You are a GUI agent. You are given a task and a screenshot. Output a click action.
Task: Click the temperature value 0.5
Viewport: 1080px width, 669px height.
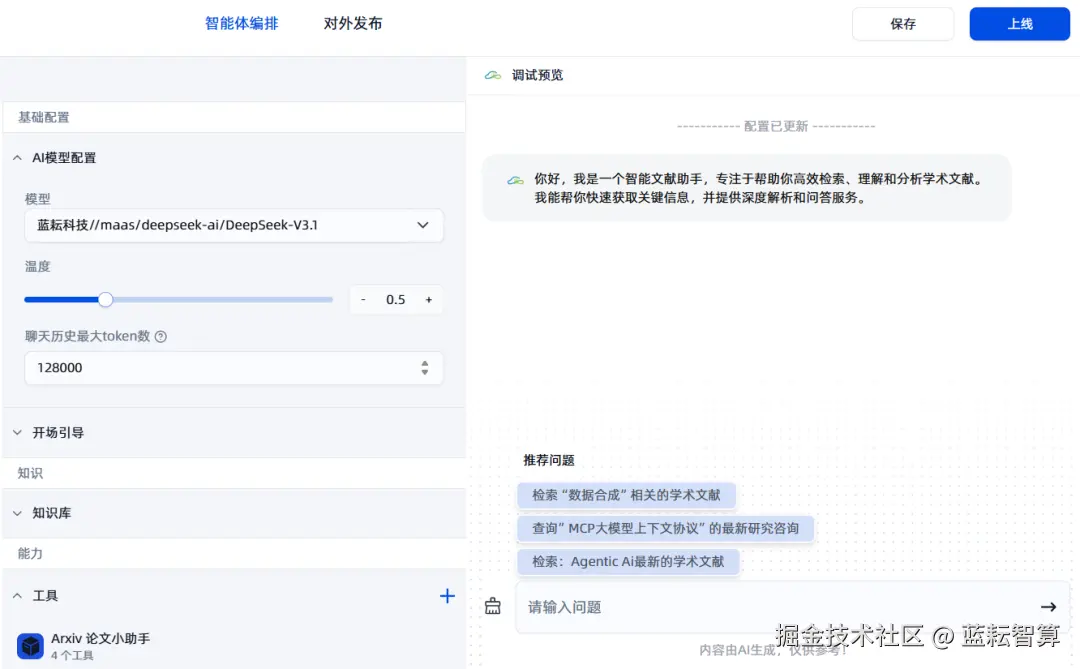coord(395,299)
